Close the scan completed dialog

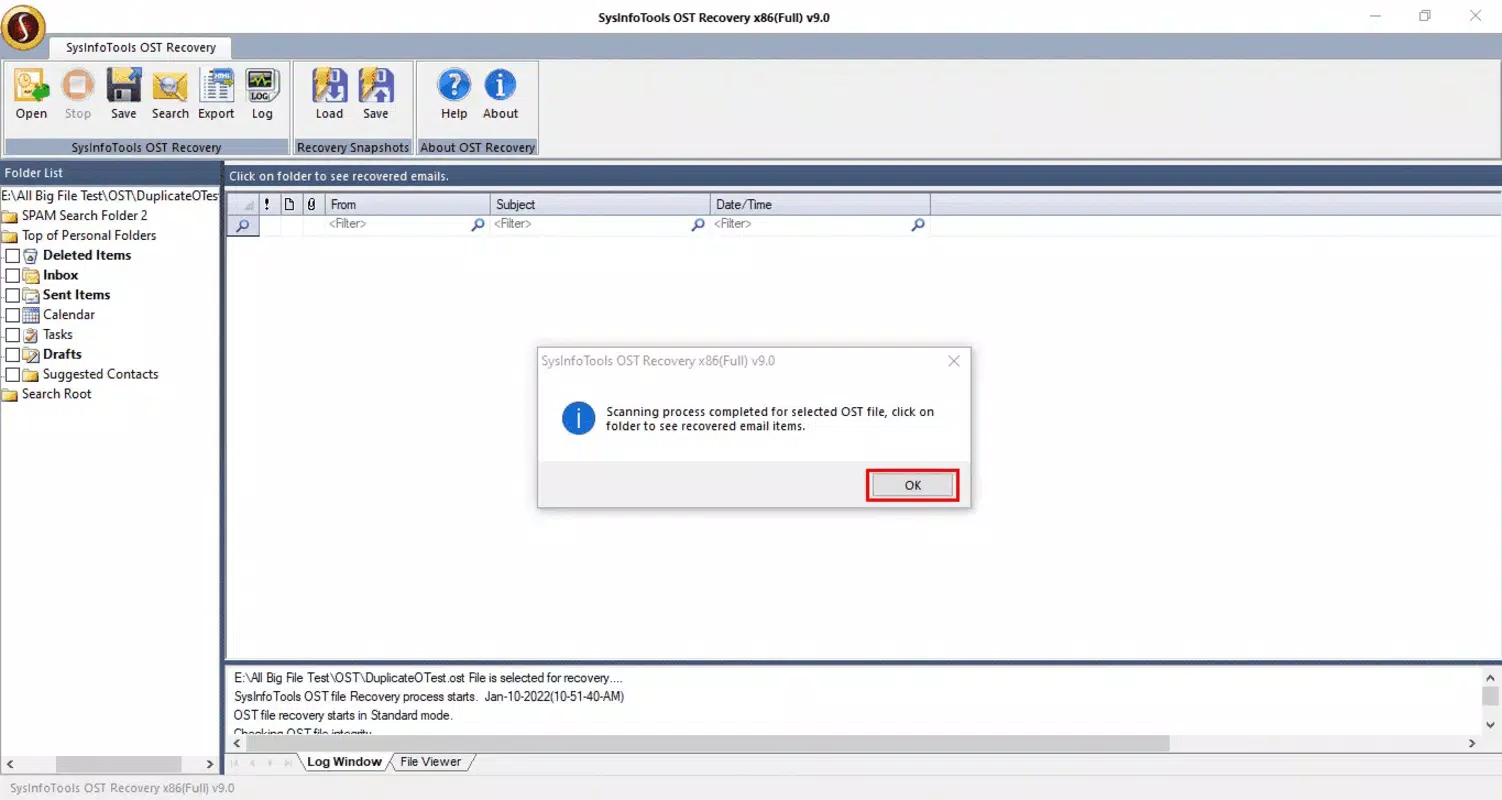(x=953, y=361)
